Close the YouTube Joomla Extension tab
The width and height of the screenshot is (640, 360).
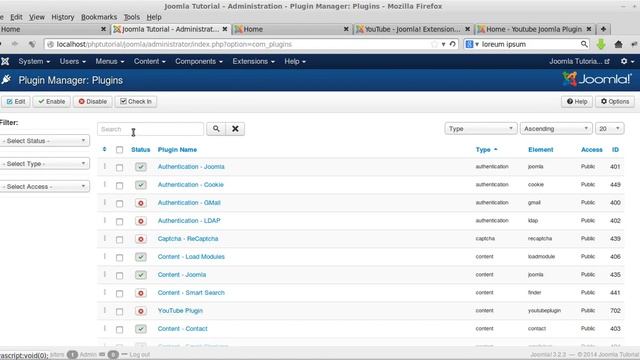tap(467, 29)
